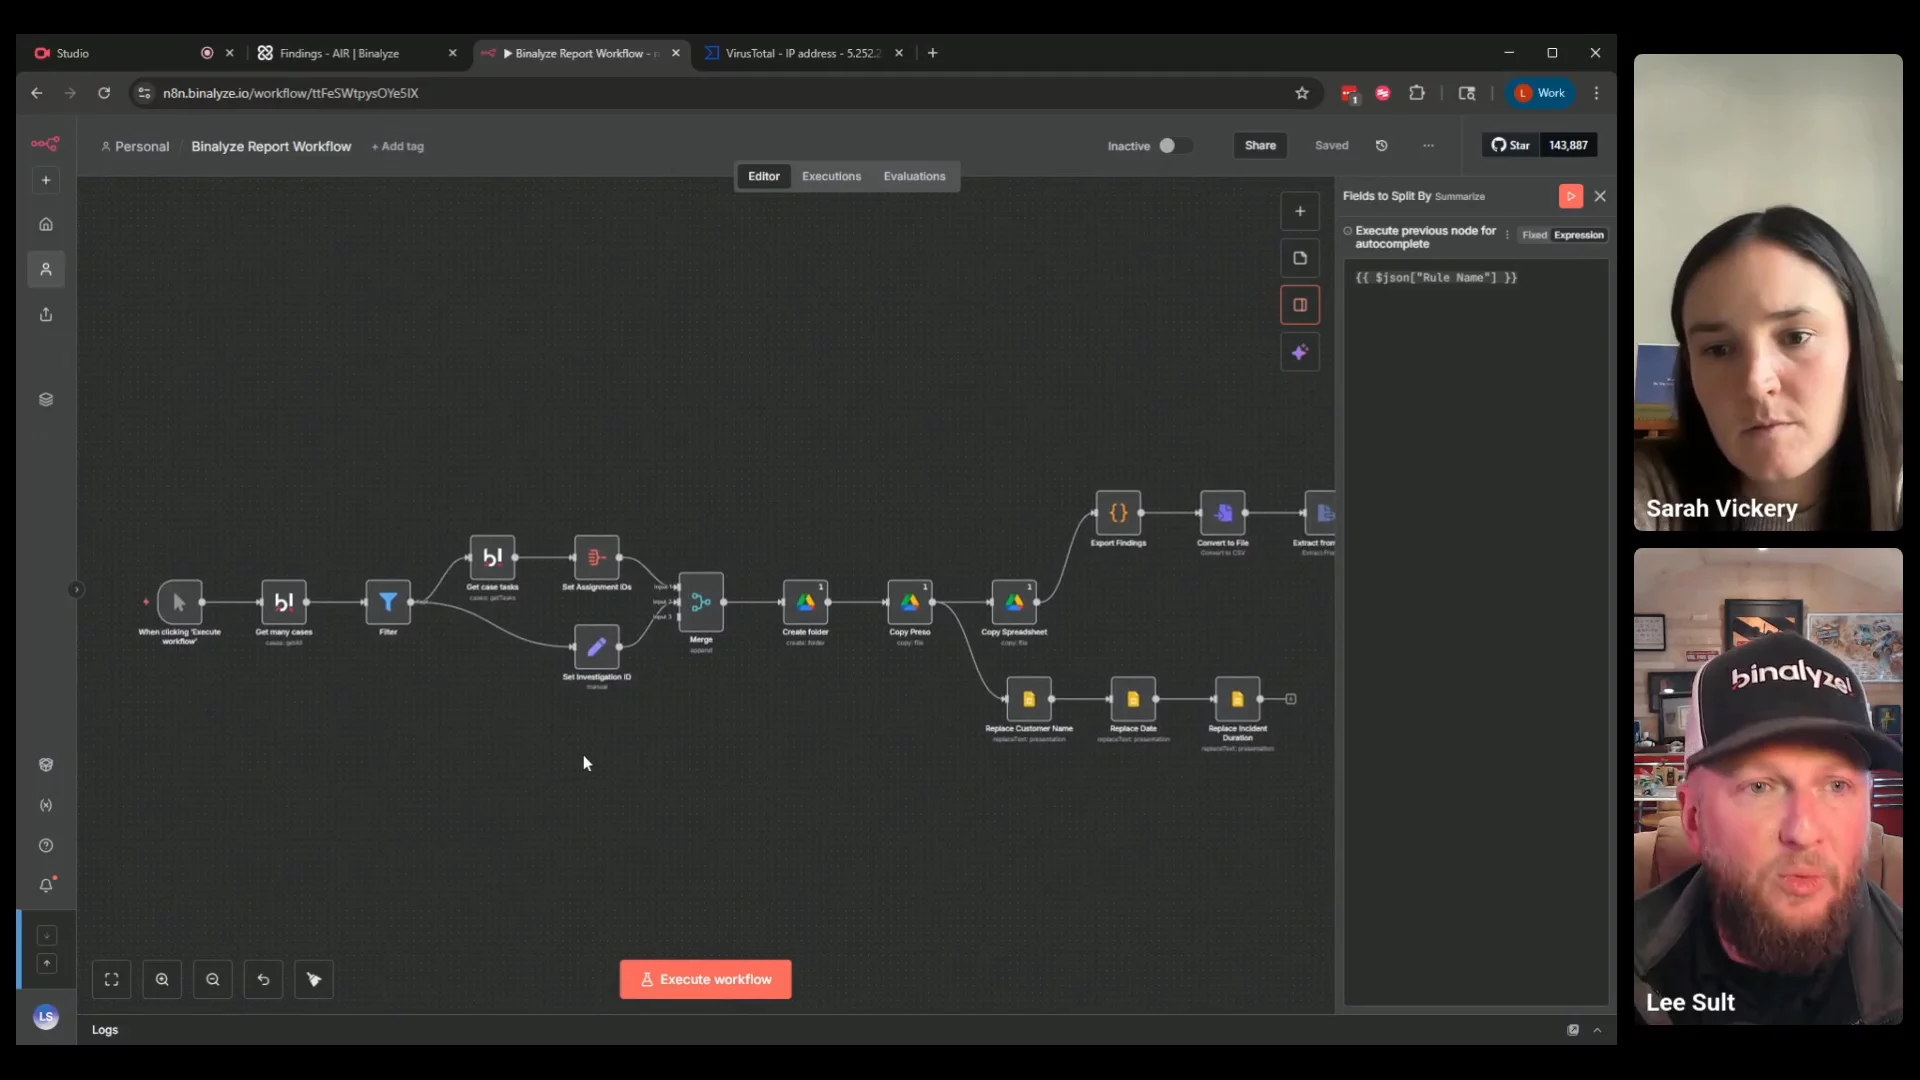1920x1080 pixels.
Task: Open the AI assistant sparkle button
Action: [x=1300, y=353]
